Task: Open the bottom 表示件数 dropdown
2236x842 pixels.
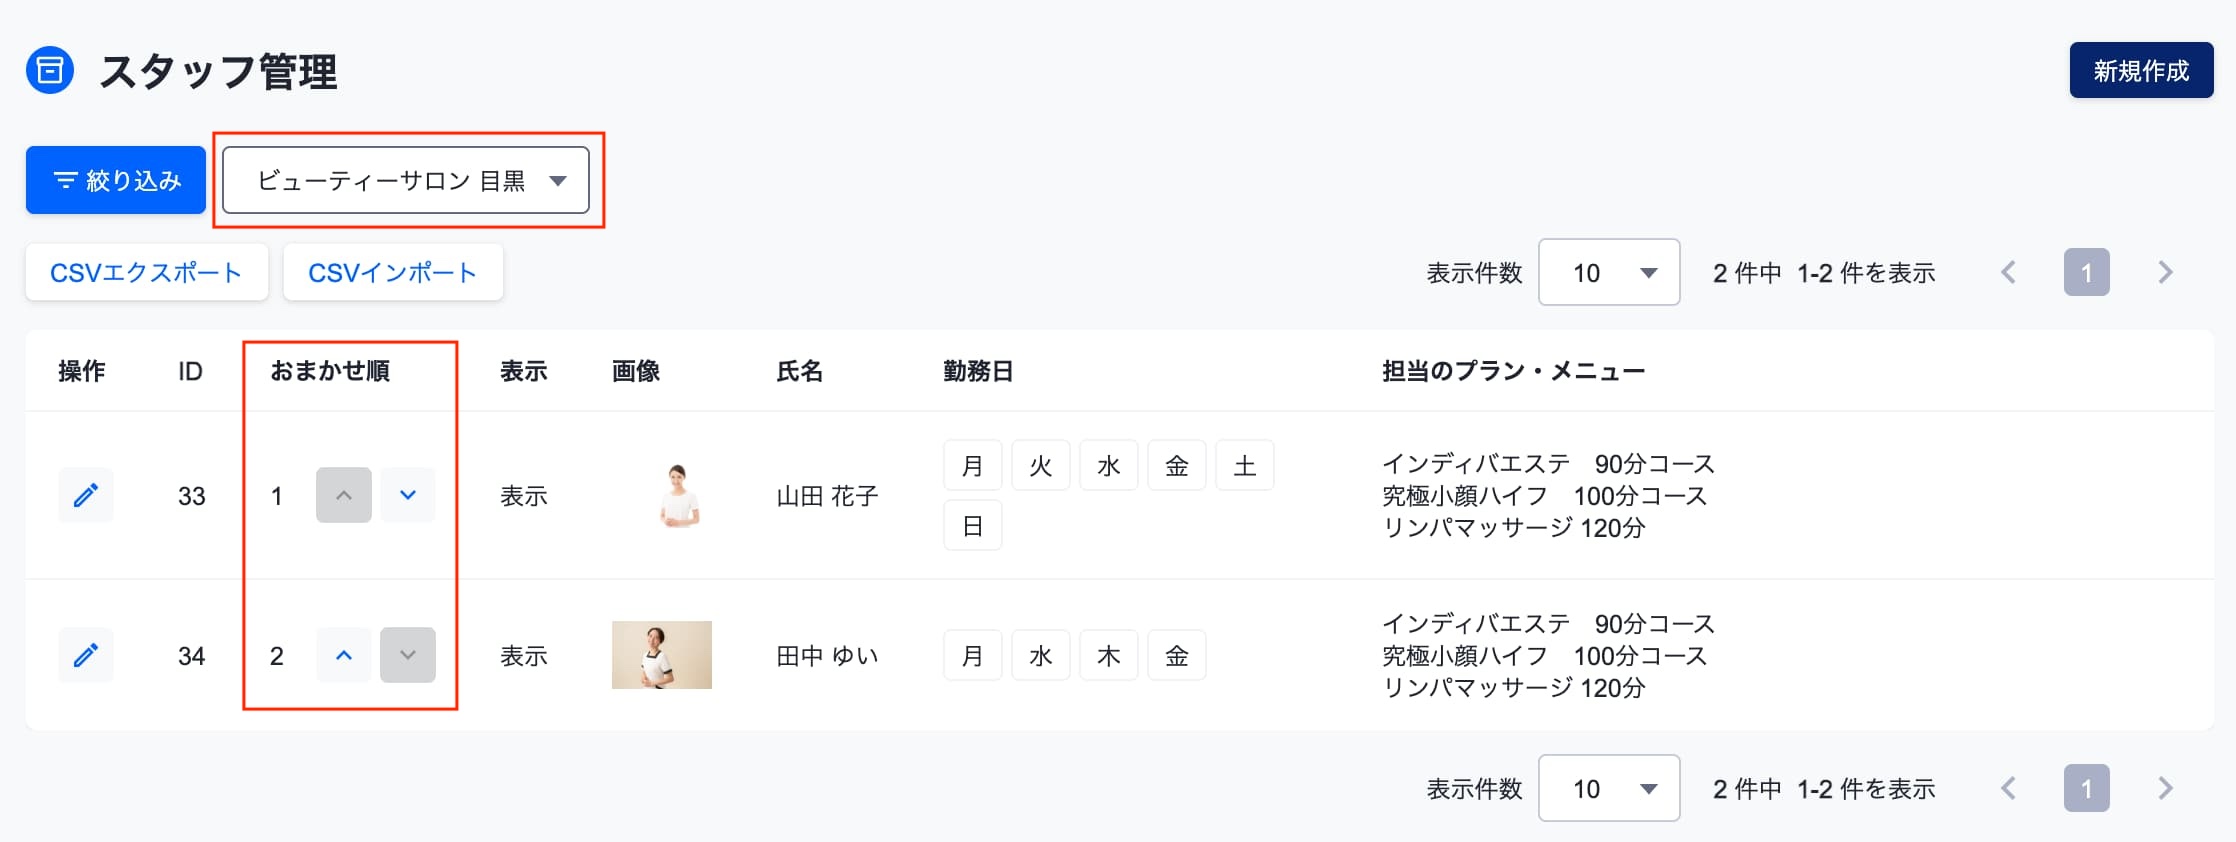Action: coord(1609,788)
